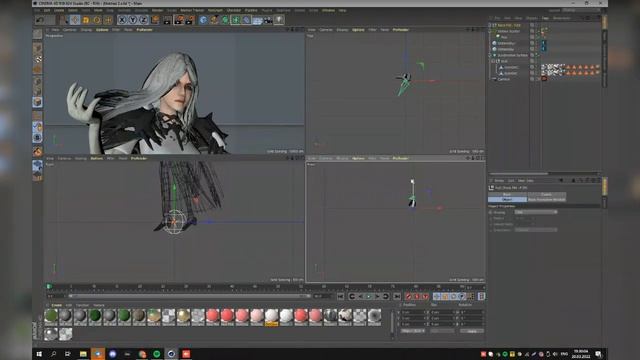Open Options menu of Perspective viewport
The height and width of the screenshot is (360, 640).
click(102, 30)
